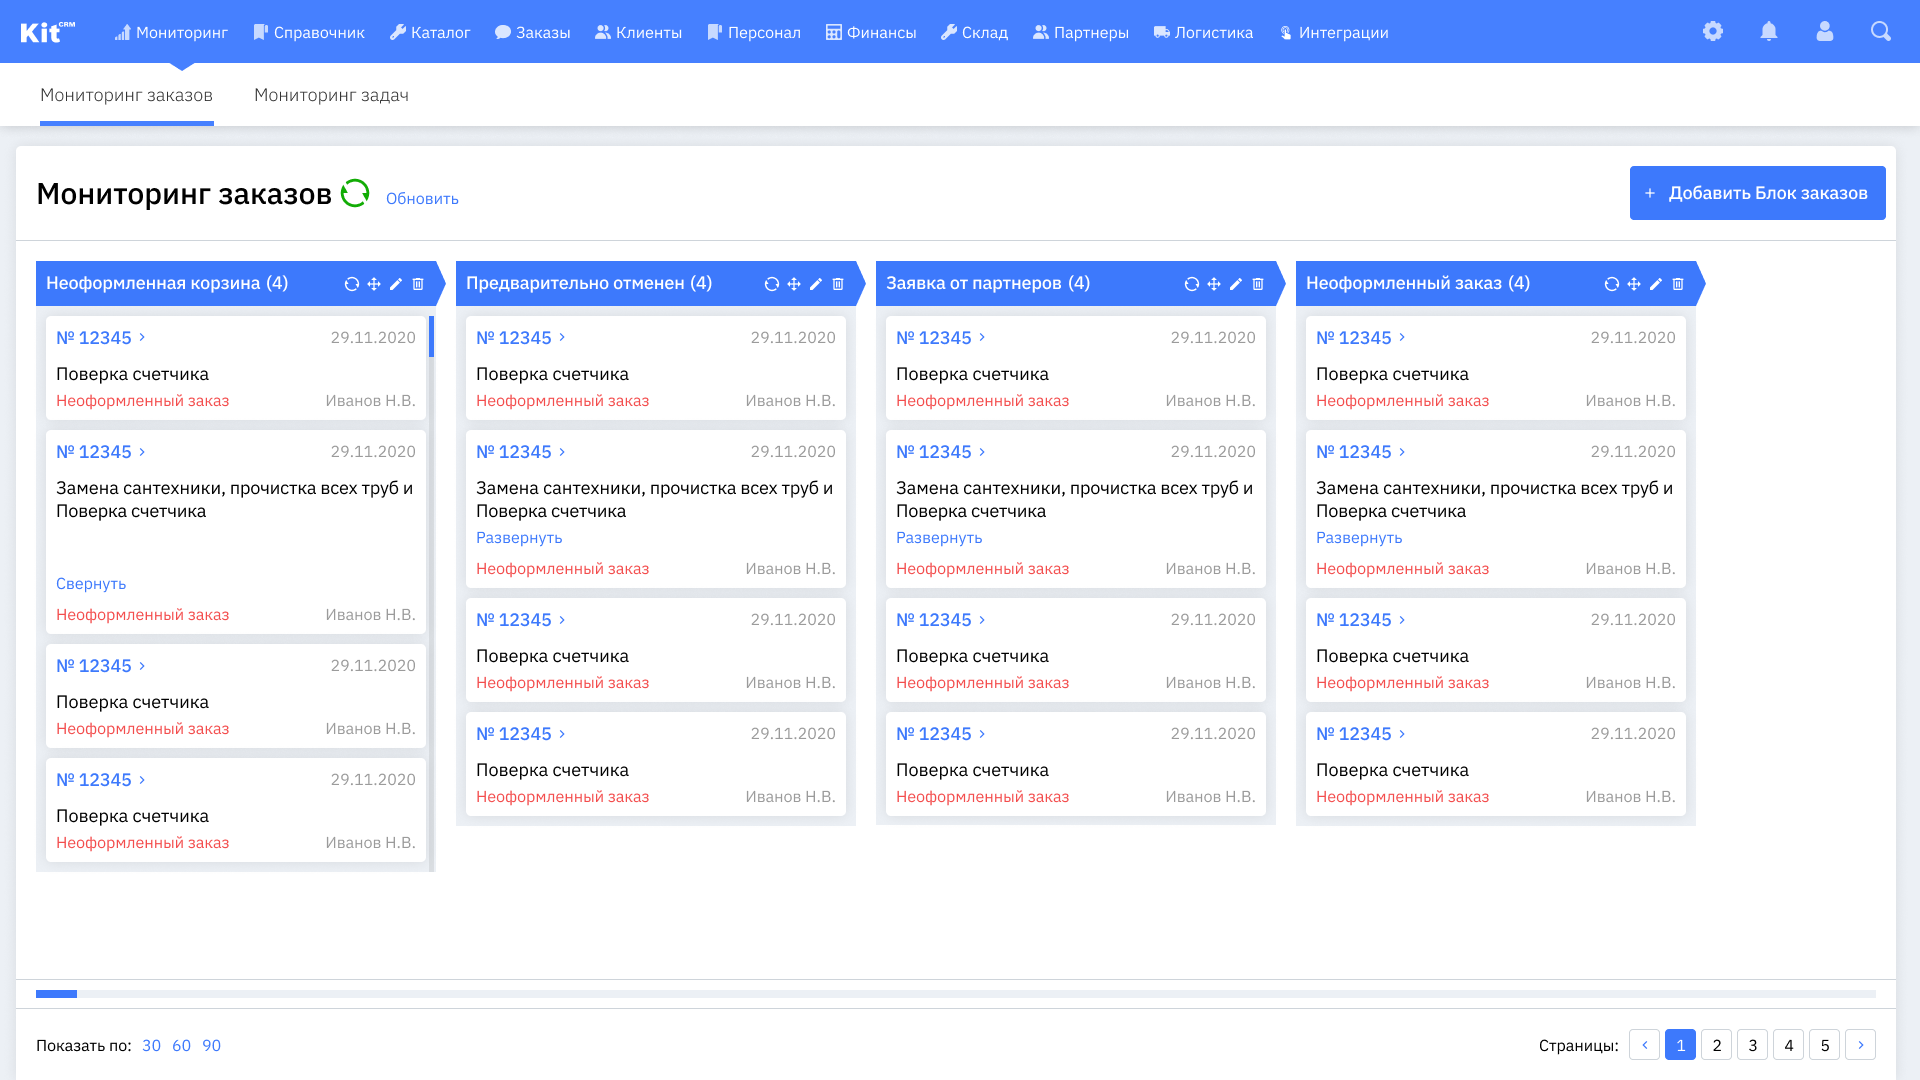
Task: Collapse order via Свернуть link
Action: tap(91, 584)
